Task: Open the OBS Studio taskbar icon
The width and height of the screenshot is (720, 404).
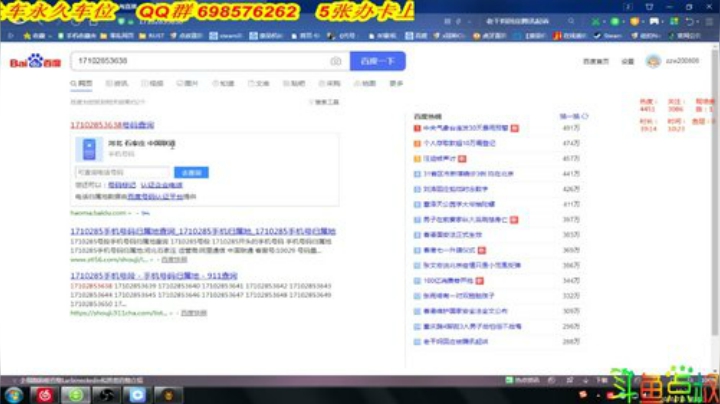Action: [107, 395]
